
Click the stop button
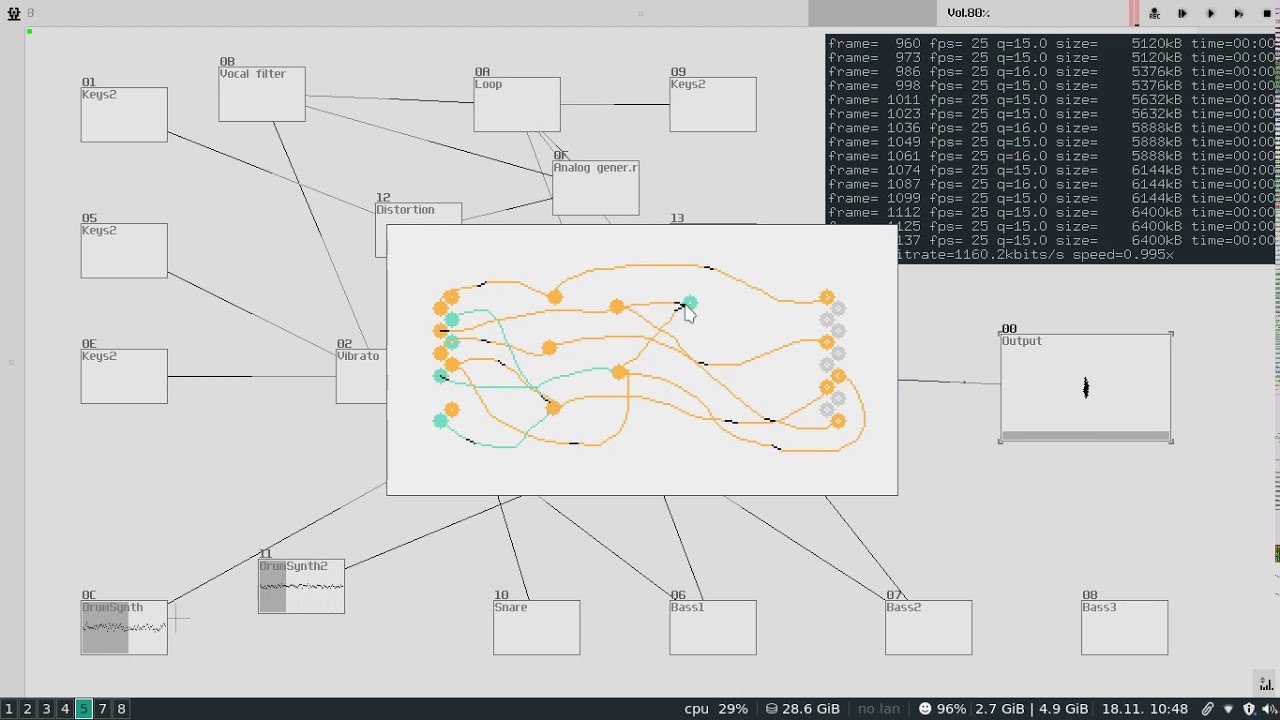[1266, 13]
